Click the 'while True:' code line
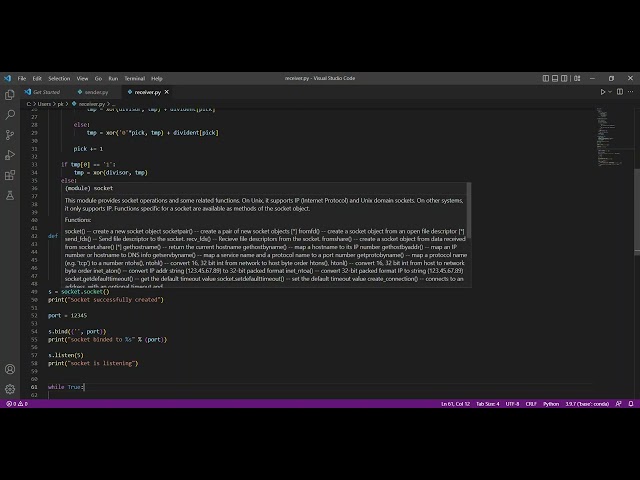 [66, 387]
